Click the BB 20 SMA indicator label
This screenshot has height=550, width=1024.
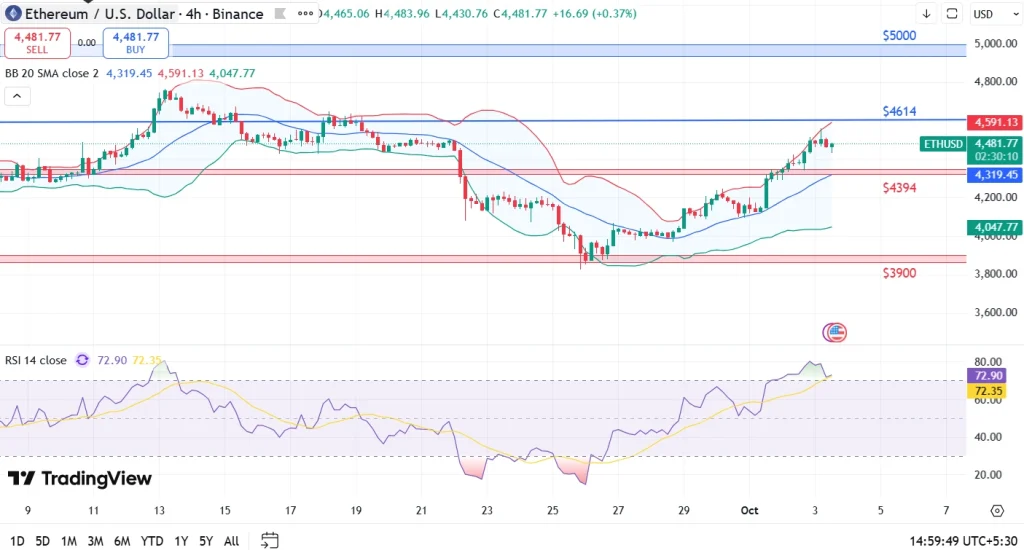click(52, 73)
